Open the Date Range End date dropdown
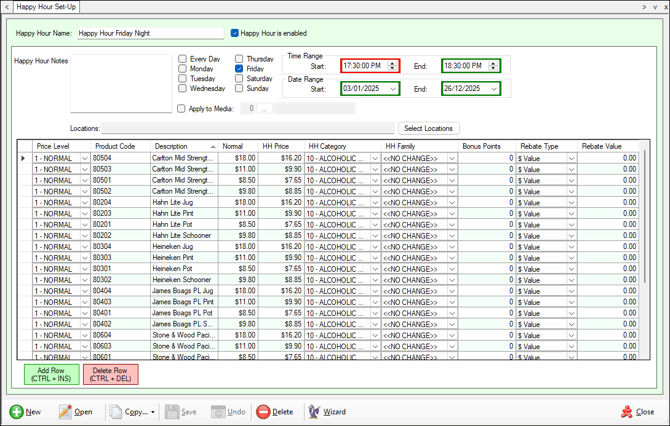 point(494,89)
